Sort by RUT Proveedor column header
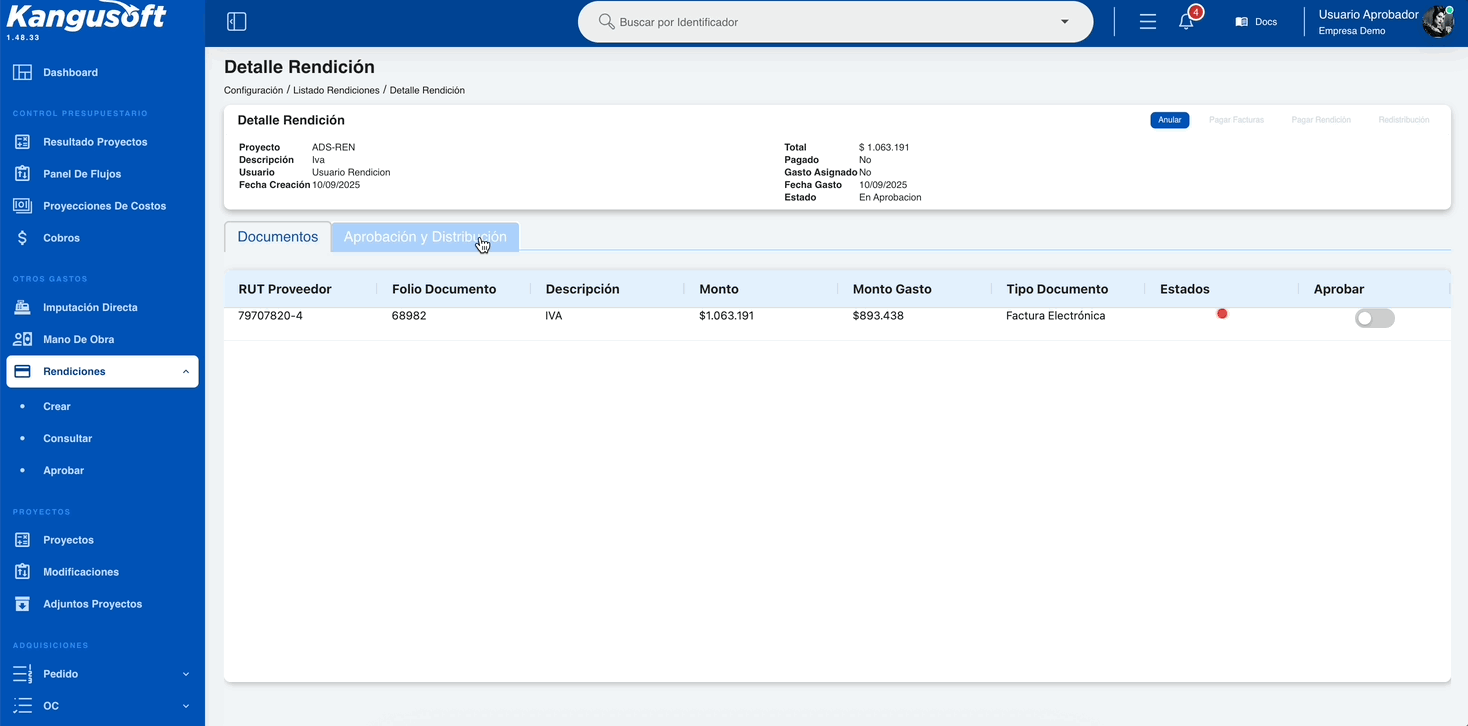 [285, 289]
